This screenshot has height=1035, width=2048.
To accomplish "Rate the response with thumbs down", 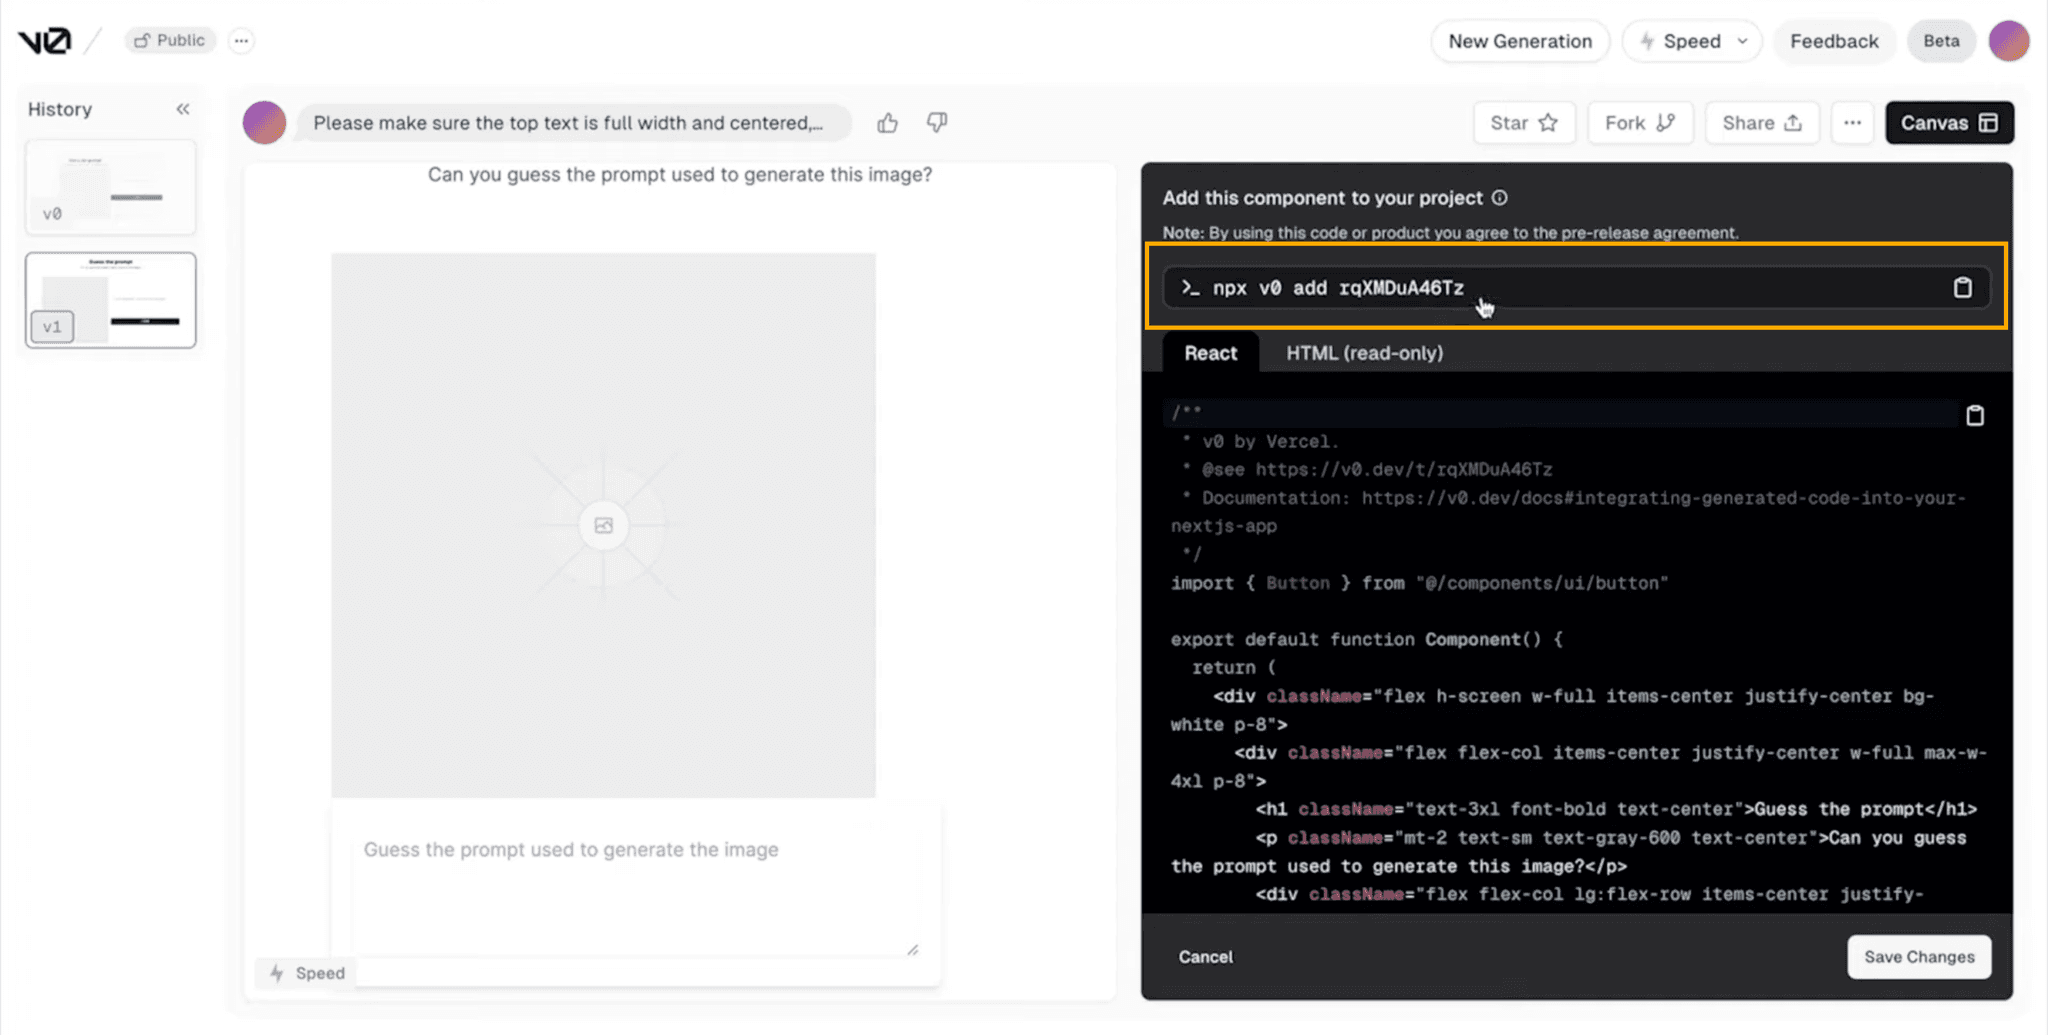I will click(x=936, y=122).
